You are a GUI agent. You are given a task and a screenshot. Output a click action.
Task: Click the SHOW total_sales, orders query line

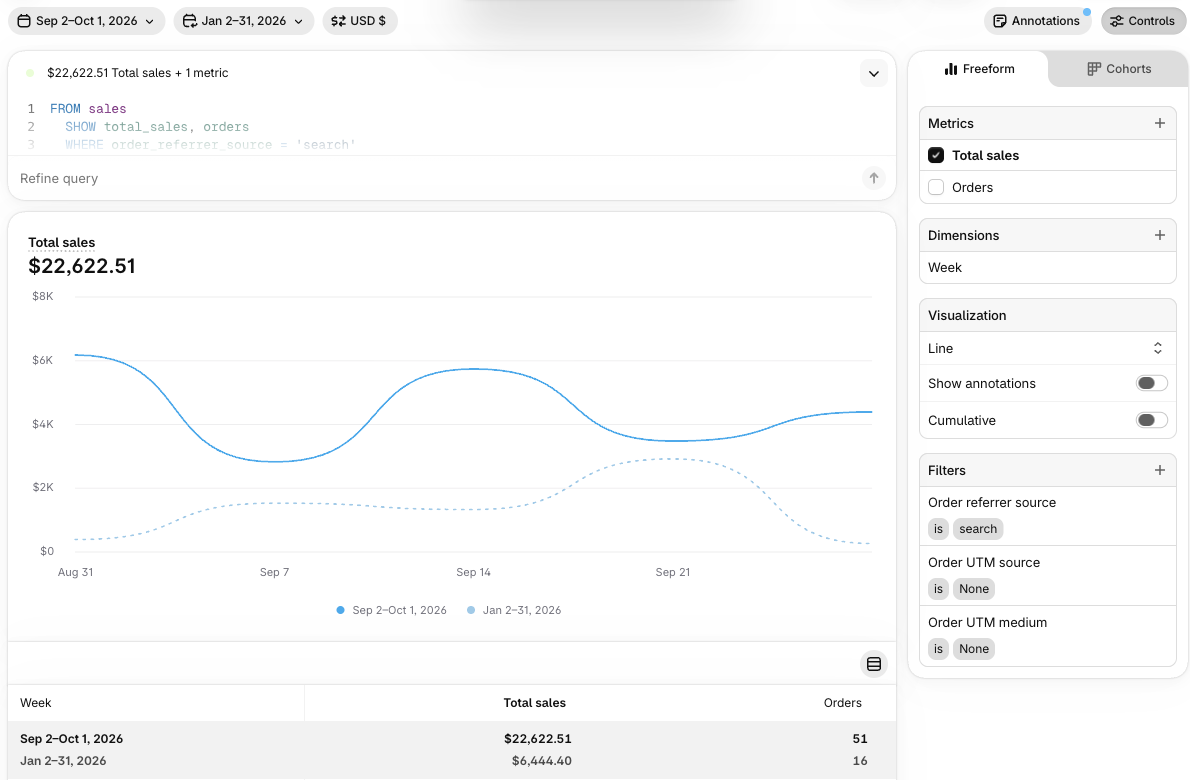point(157,127)
